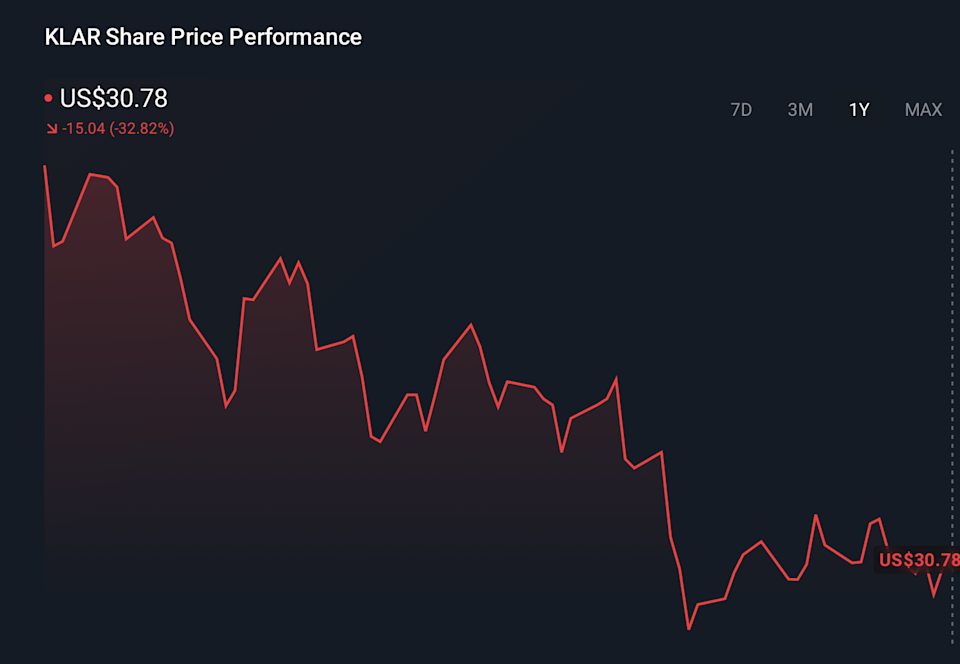Switch to the 7D time range
This screenshot has height=664, width=960.
click(741, 110)
